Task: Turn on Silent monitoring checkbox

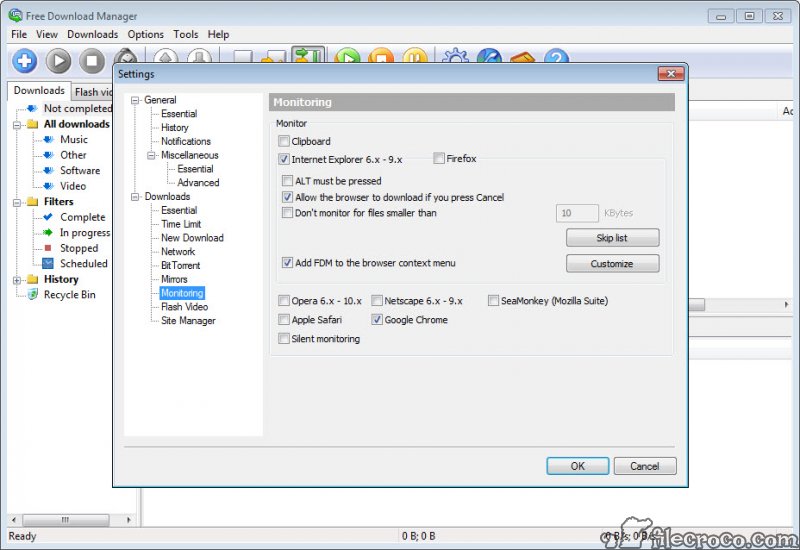Action: 284,338
